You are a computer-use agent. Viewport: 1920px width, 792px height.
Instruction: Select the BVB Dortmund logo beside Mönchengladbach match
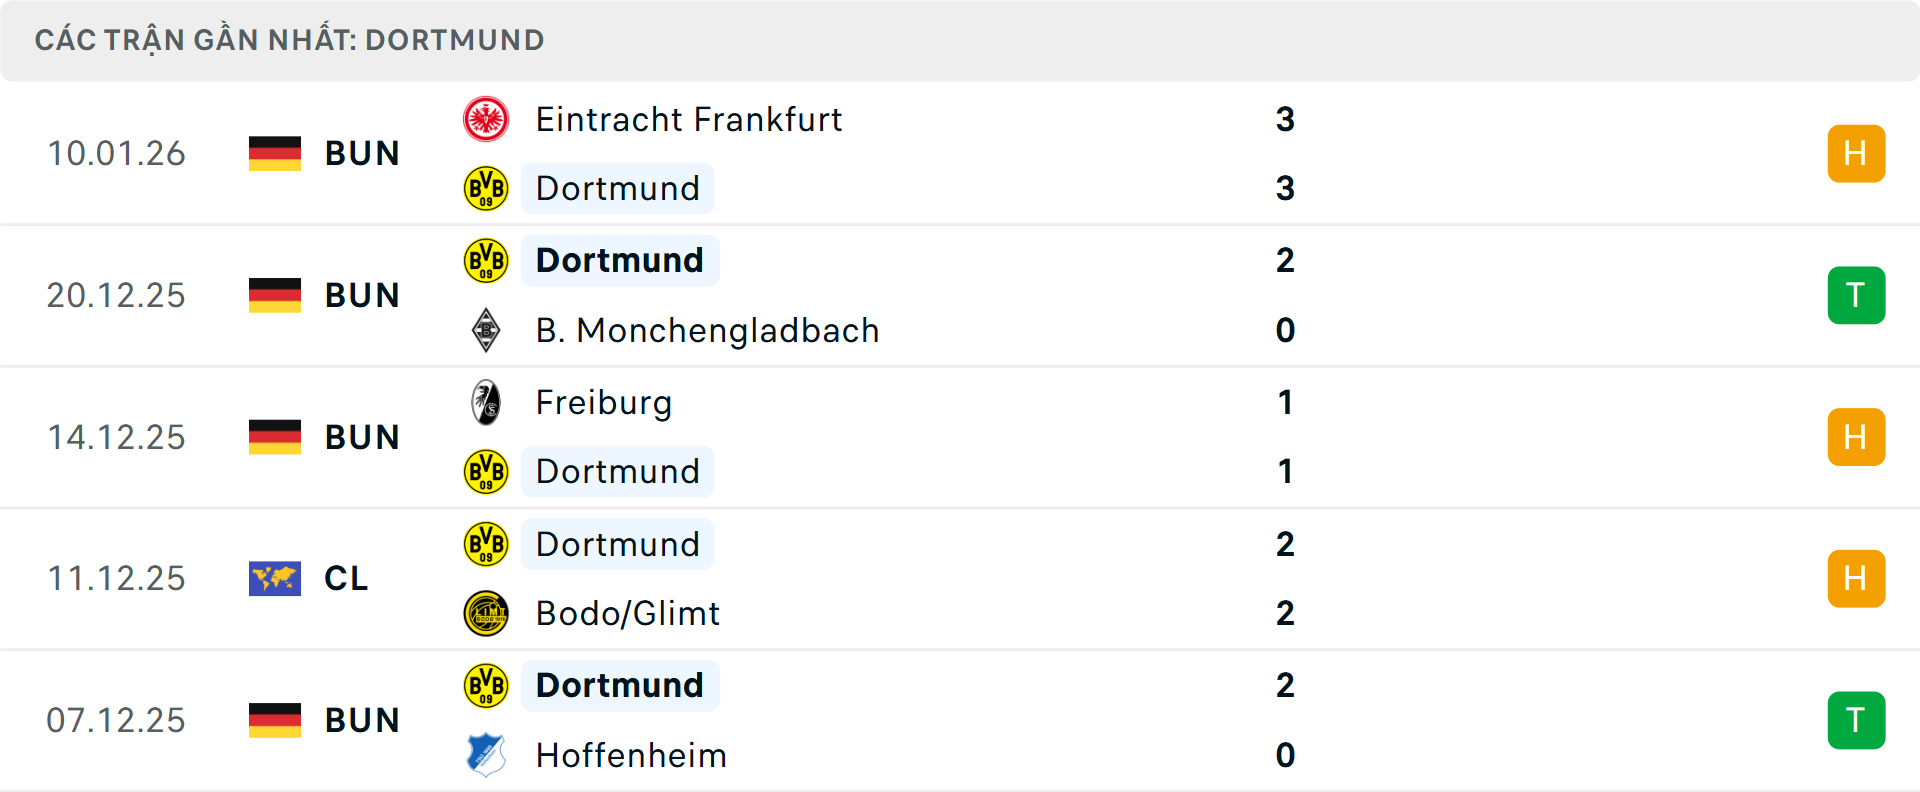(487, 260)
